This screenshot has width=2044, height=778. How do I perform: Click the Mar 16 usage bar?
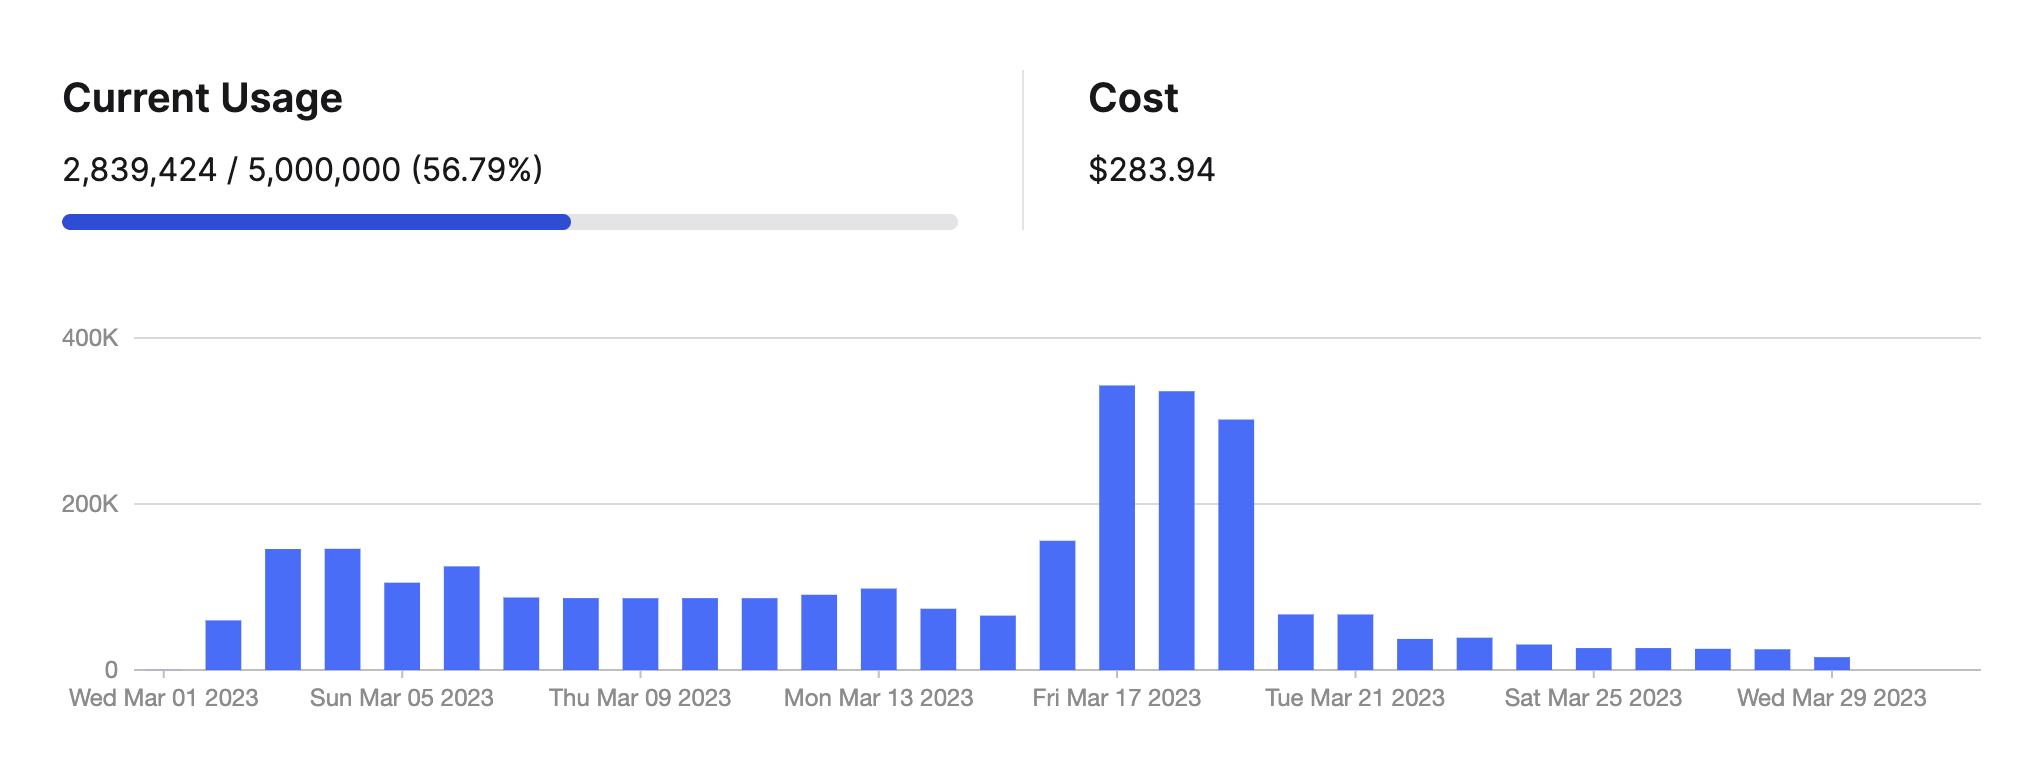tap(1057, 605)
